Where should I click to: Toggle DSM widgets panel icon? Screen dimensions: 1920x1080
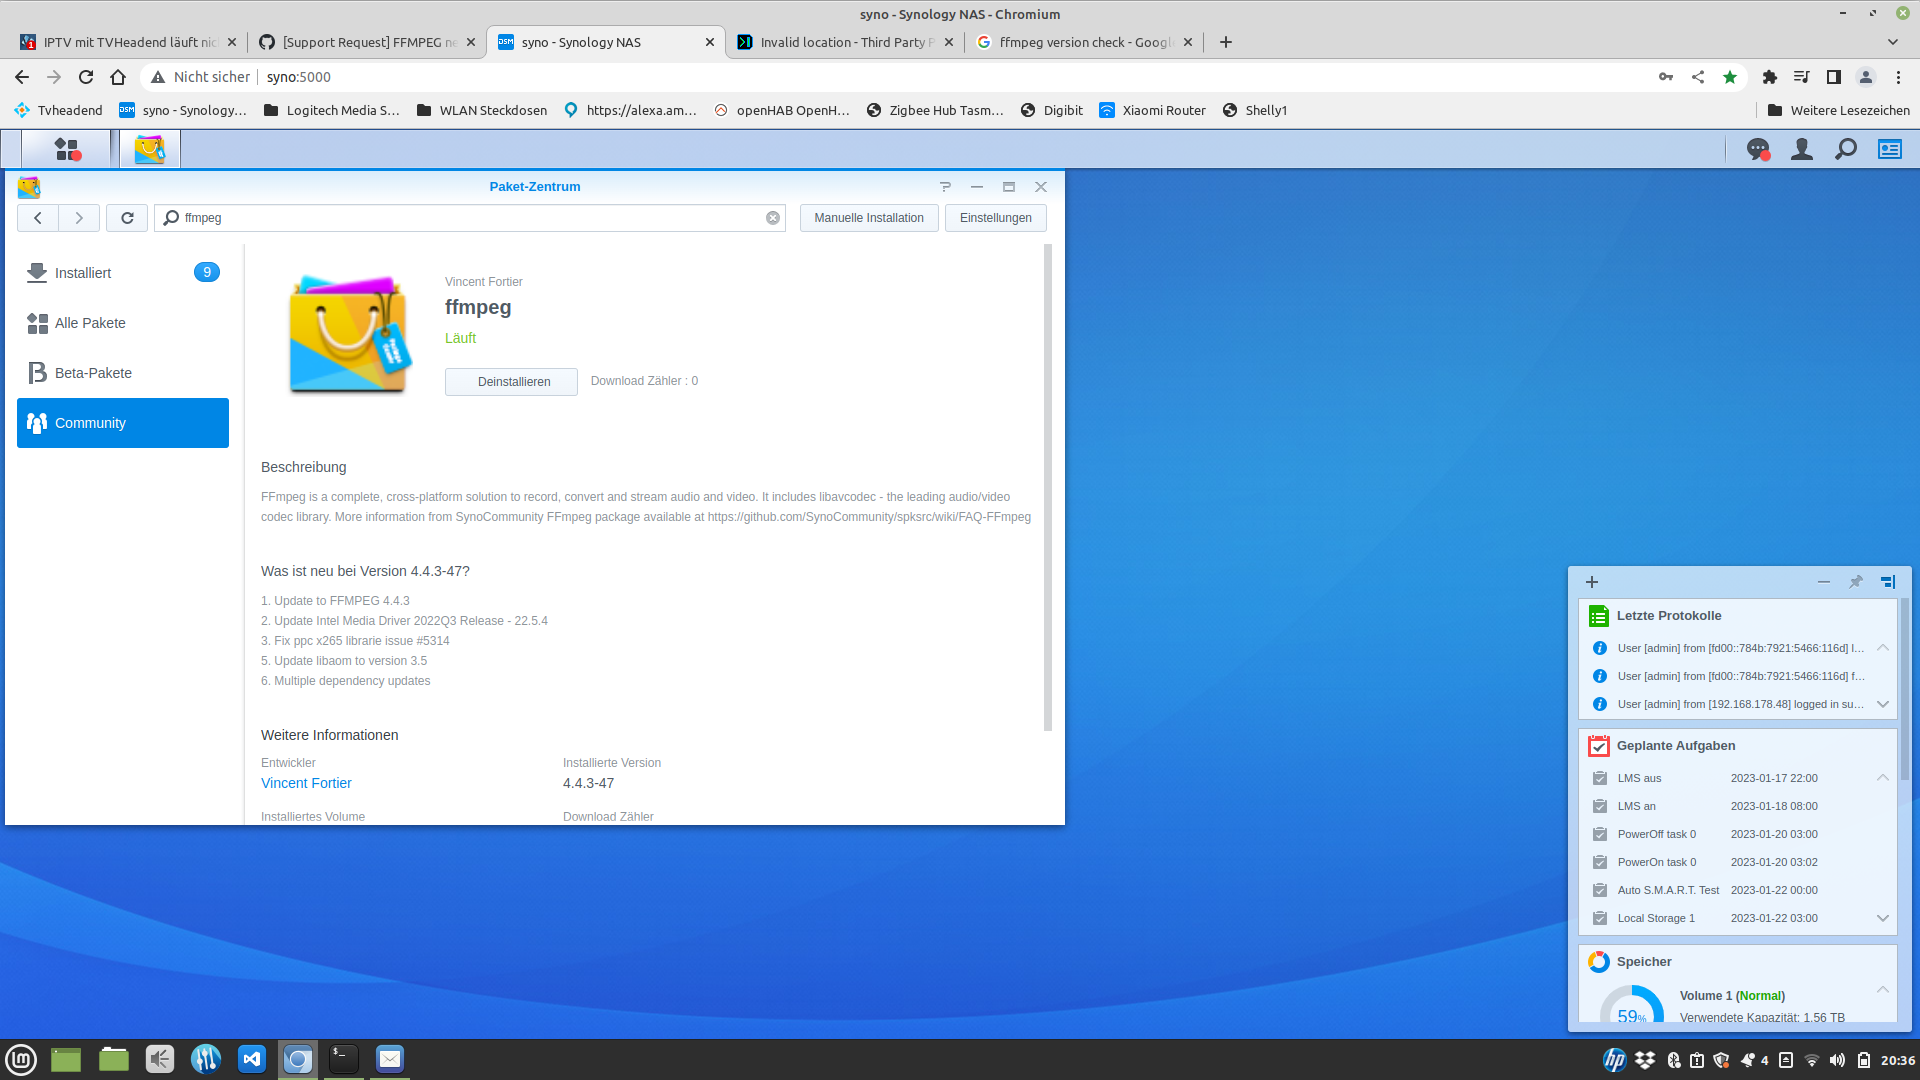(x=1890, y=149)
